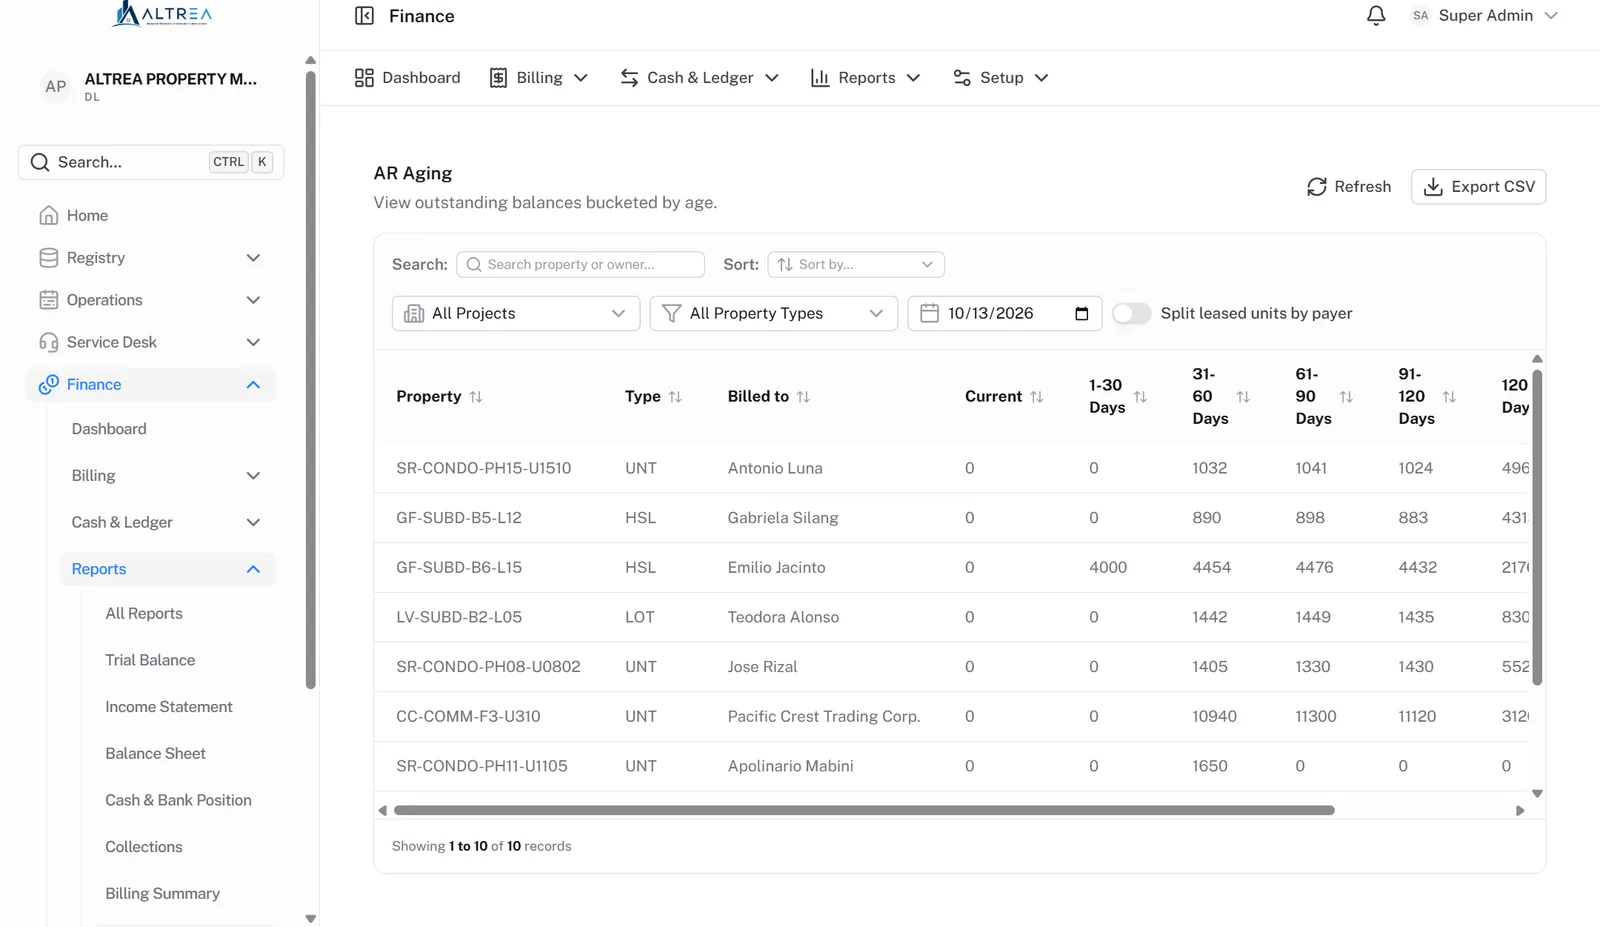
Task: Click the 10/13/2026 date field
Action: click(x=1005, y=314)
